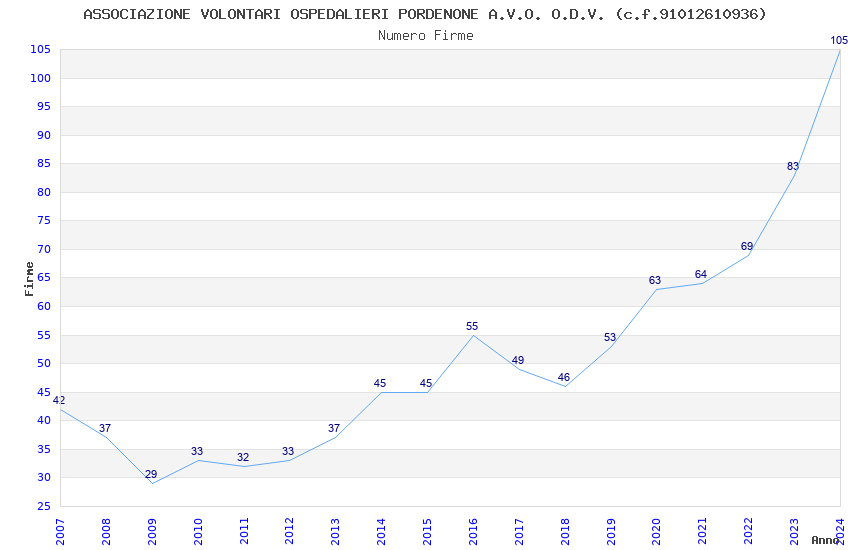Click the 2023 x-axis tick label

point(794,532)
